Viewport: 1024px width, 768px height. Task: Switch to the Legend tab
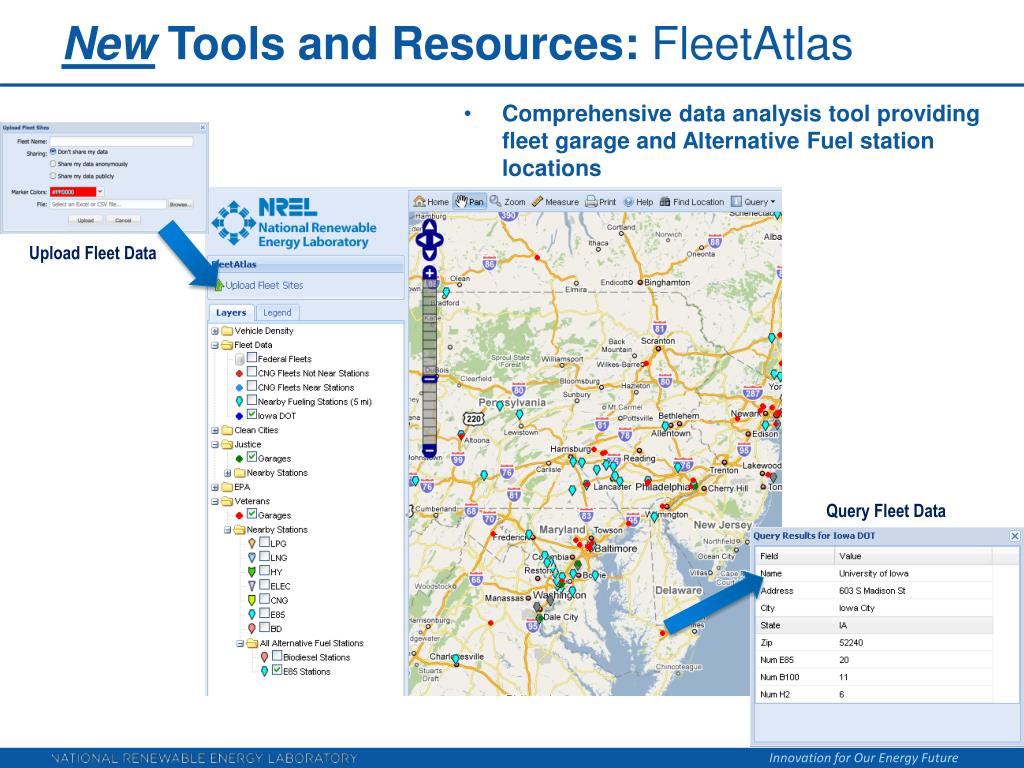tap(277, 313)
